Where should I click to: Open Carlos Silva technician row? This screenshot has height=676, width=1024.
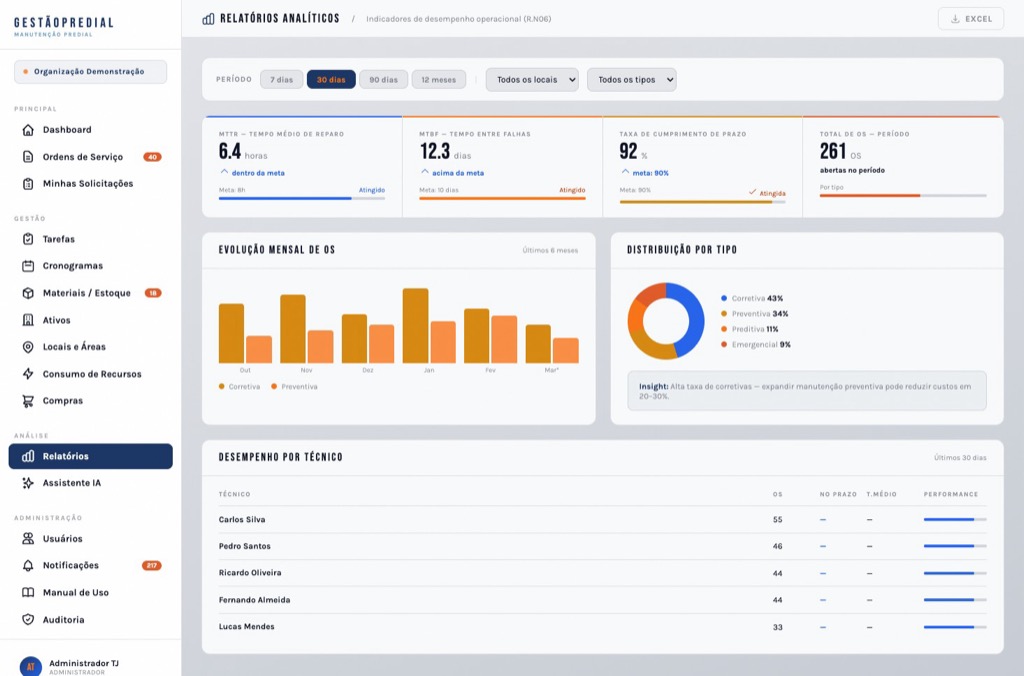242,520
